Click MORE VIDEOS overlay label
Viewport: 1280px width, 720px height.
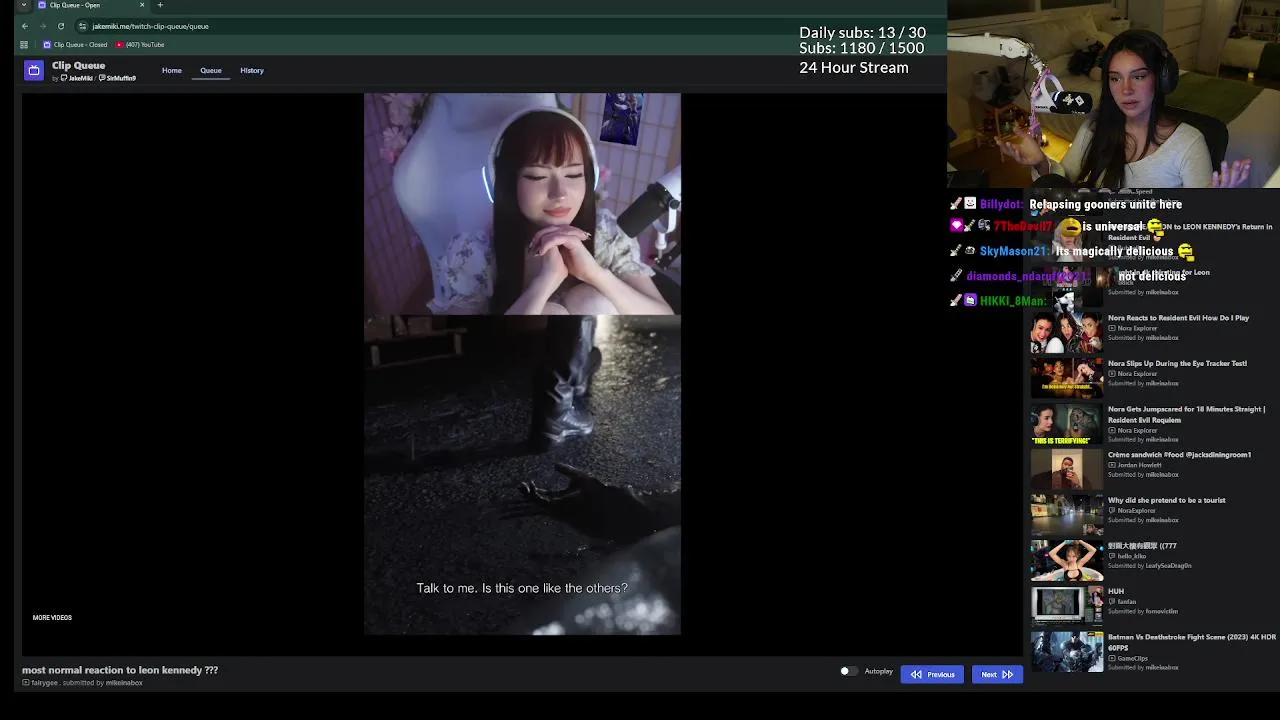click(52, 618)
